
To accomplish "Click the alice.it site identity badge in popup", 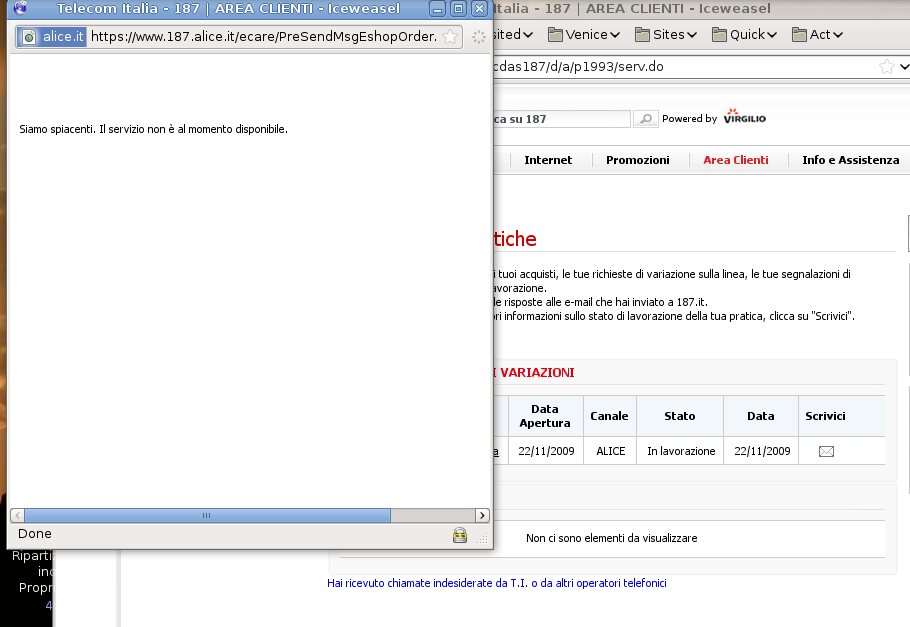I will (x=52, y=37).
